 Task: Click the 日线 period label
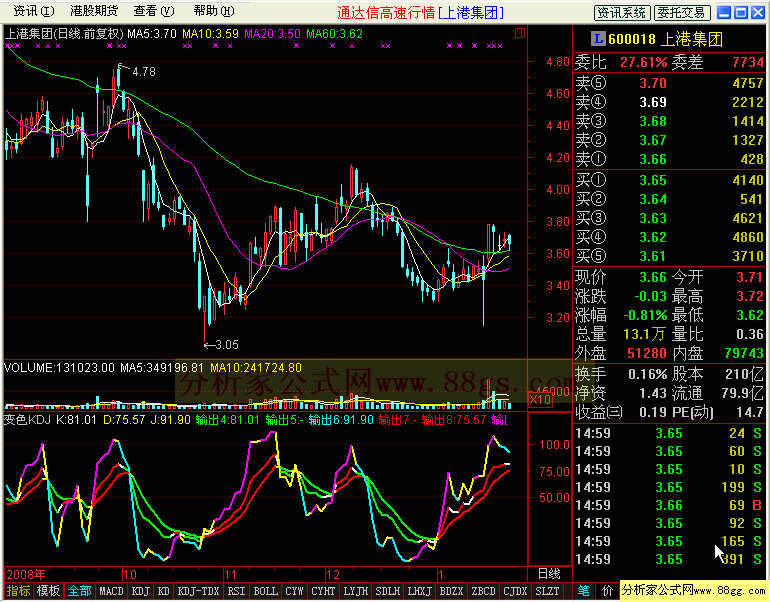coord(549,574)
